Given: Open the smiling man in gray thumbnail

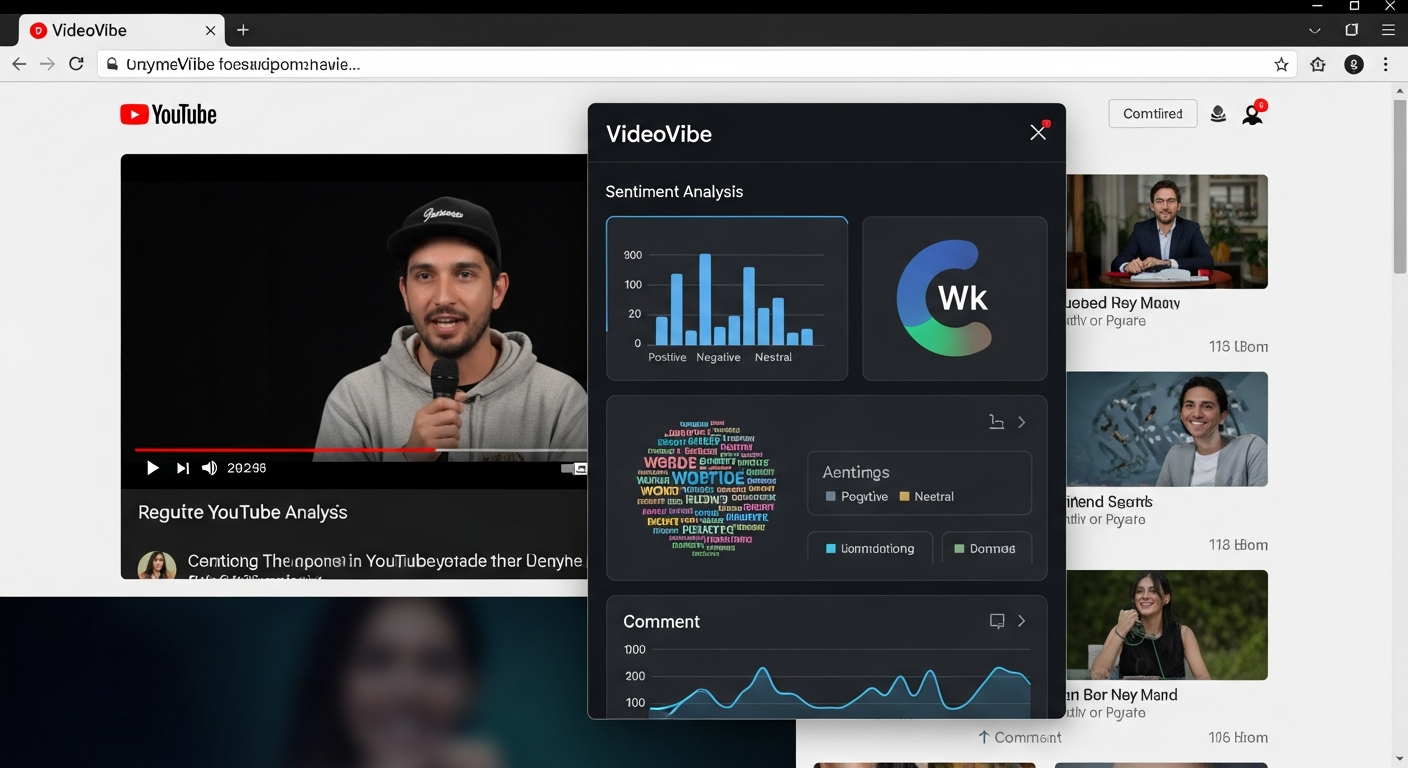Looking at the screenshot, I should pyautogui.click(x=1167, y=429).
